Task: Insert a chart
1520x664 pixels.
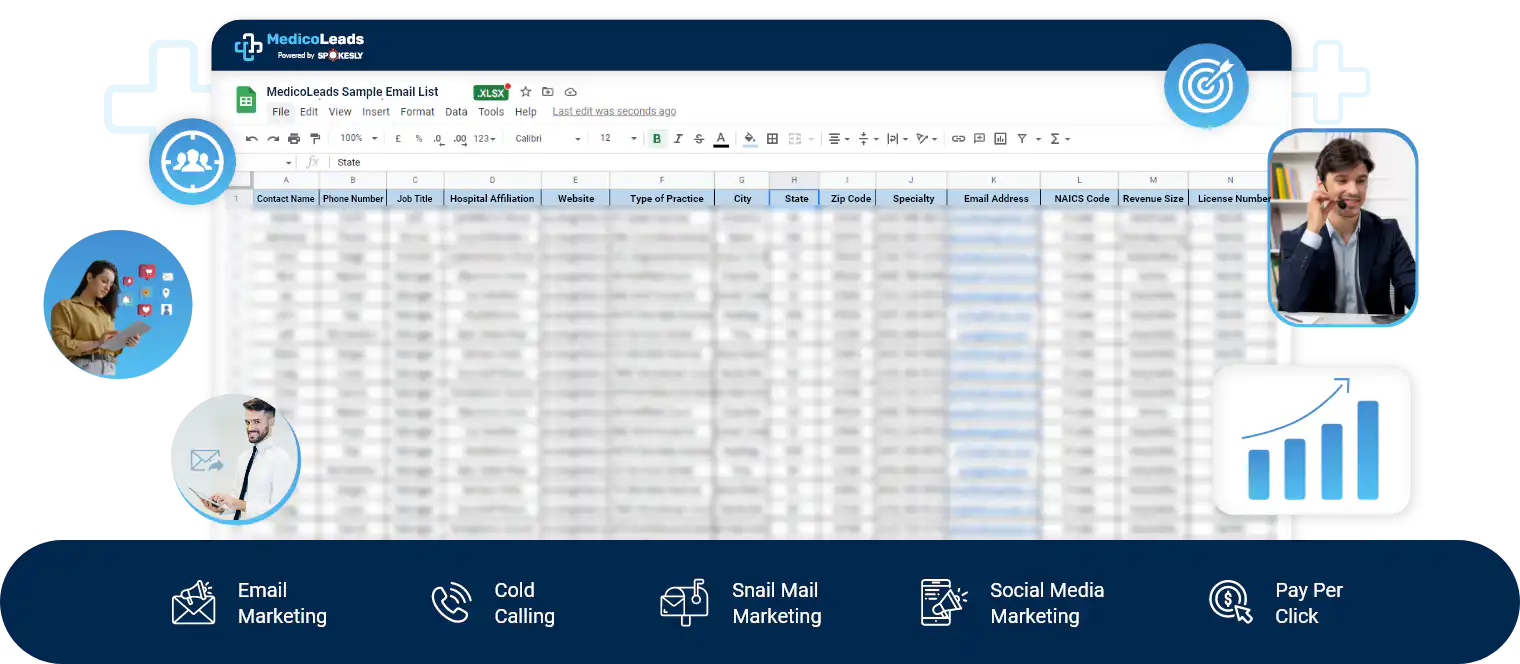Action: pyautogui.click(x=1001, y=139)
